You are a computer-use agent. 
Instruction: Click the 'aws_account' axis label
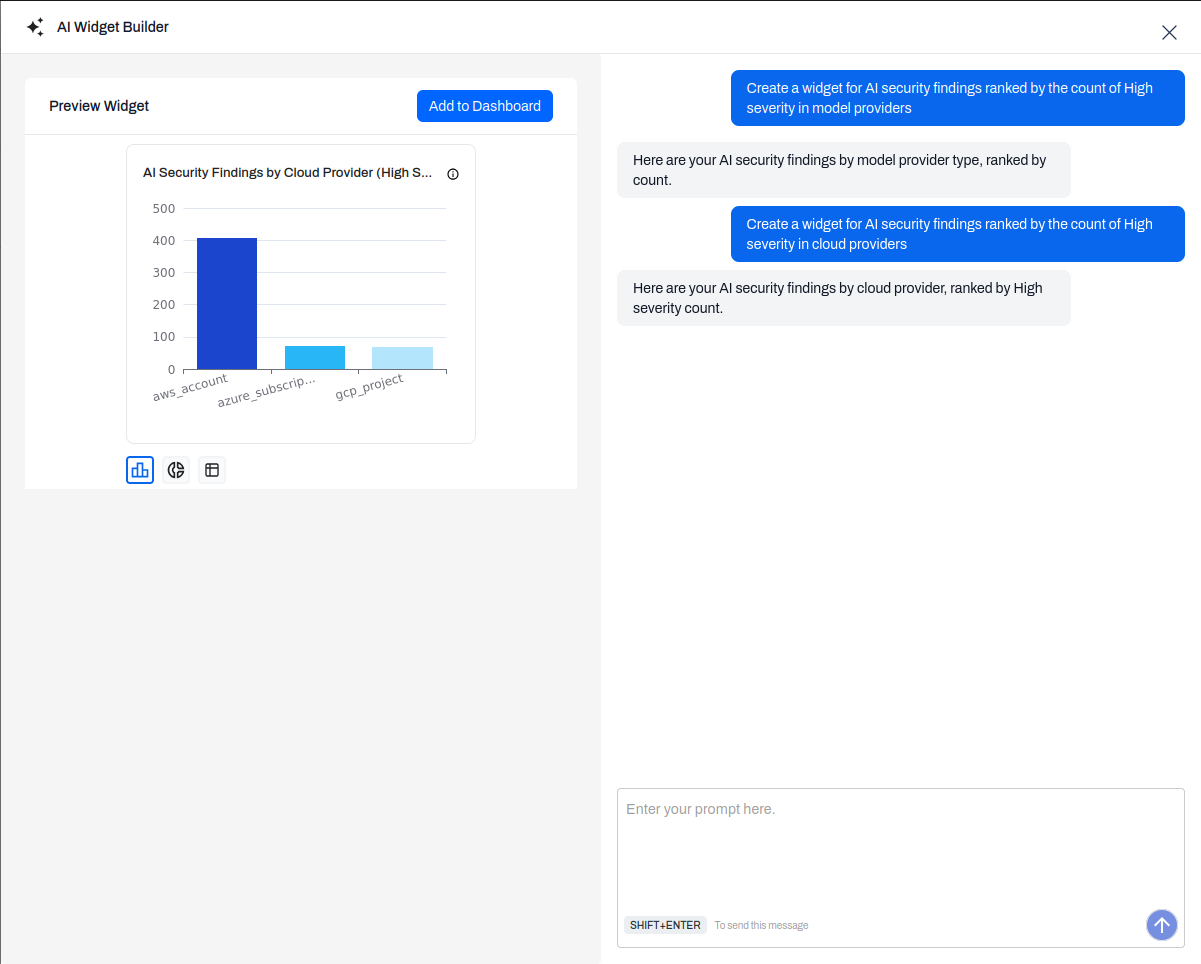190,388
